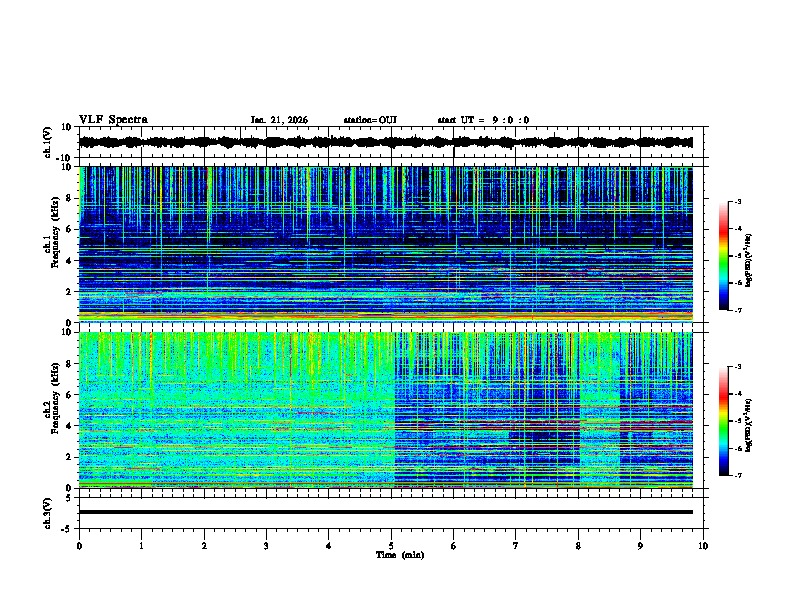
Task: Click the "5" tick on ch.3(V) axis
Action: 69,498
